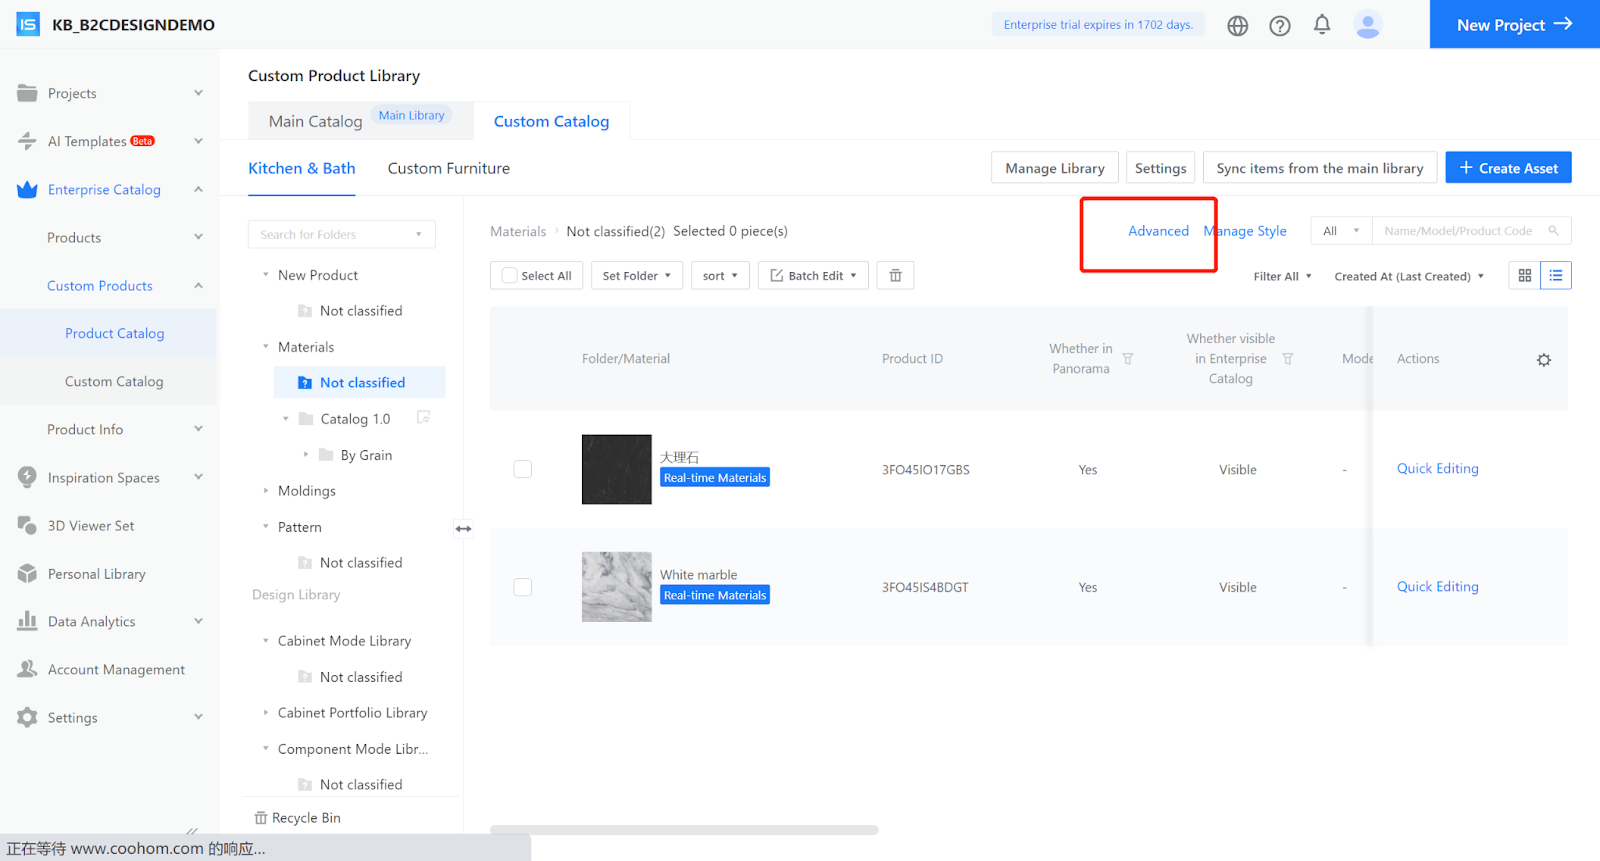The width and height of the screenshot is (1600, 861).
Task: Open Created At sort order dropdown
Action: pyautogui.click(x=1408, y=277)
